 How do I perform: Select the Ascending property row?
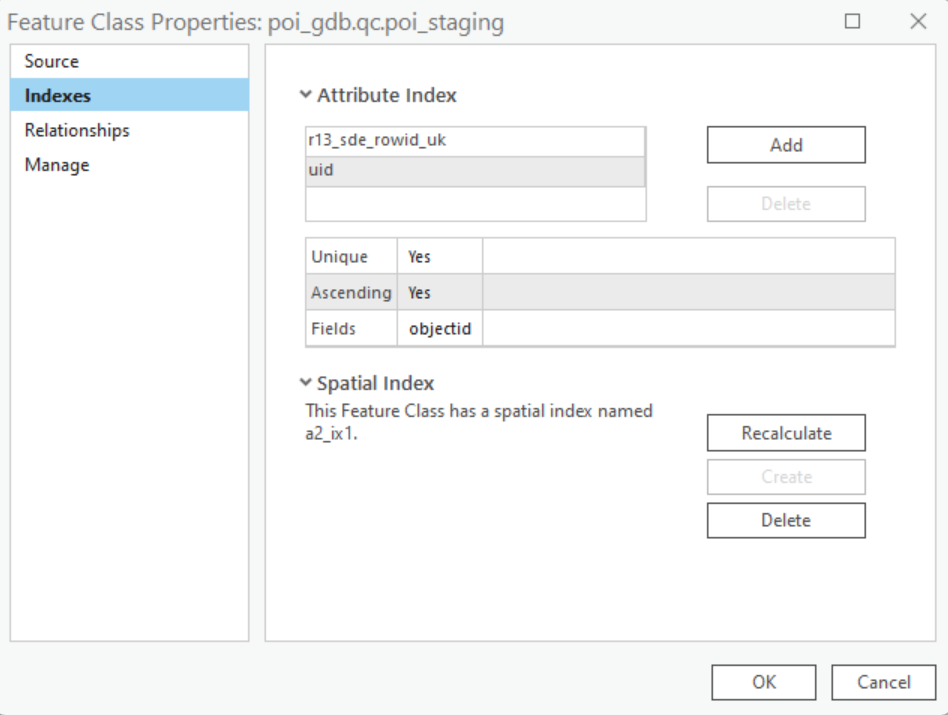(600, 293)
